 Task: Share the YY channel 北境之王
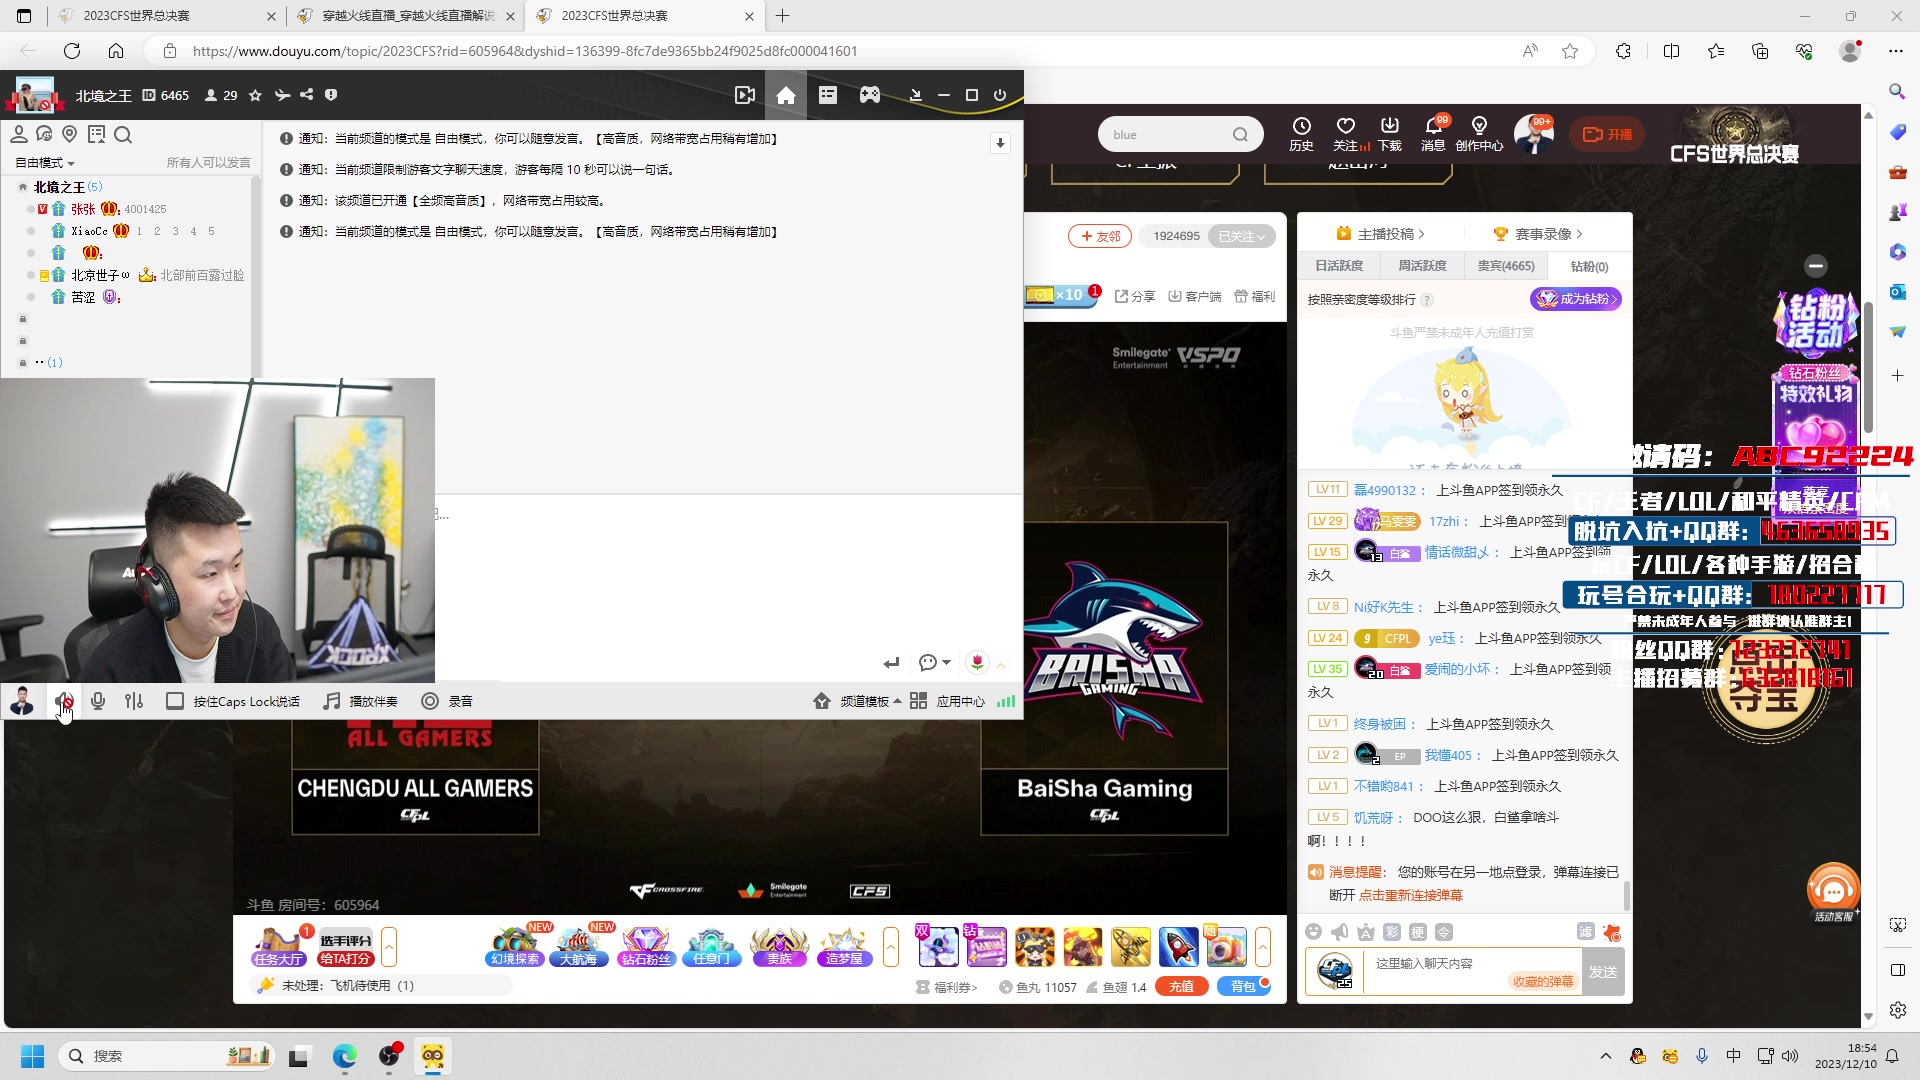(x=307, y=95)
